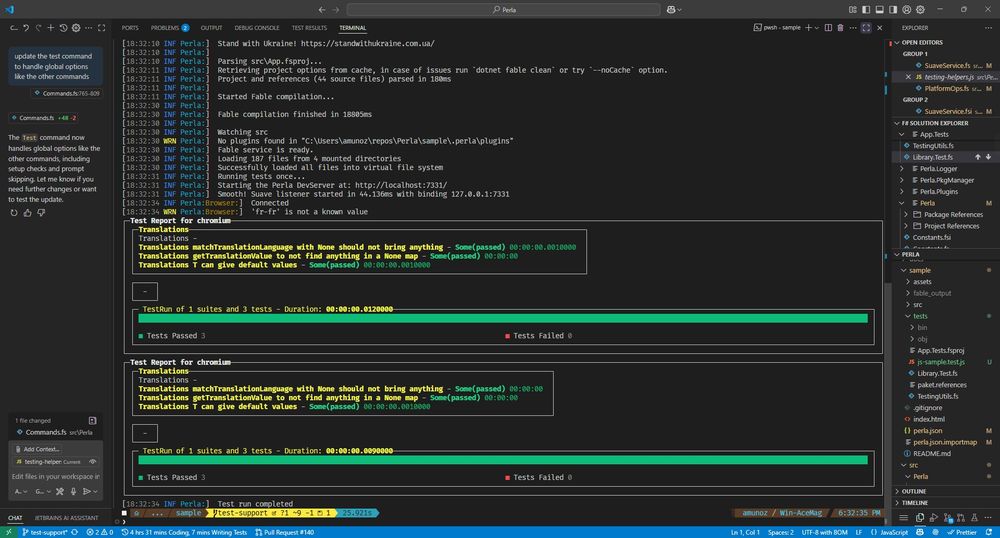
Task: Open new terminal launch profile dropdown
Action: pyautogui.click(x=816, y=28)
